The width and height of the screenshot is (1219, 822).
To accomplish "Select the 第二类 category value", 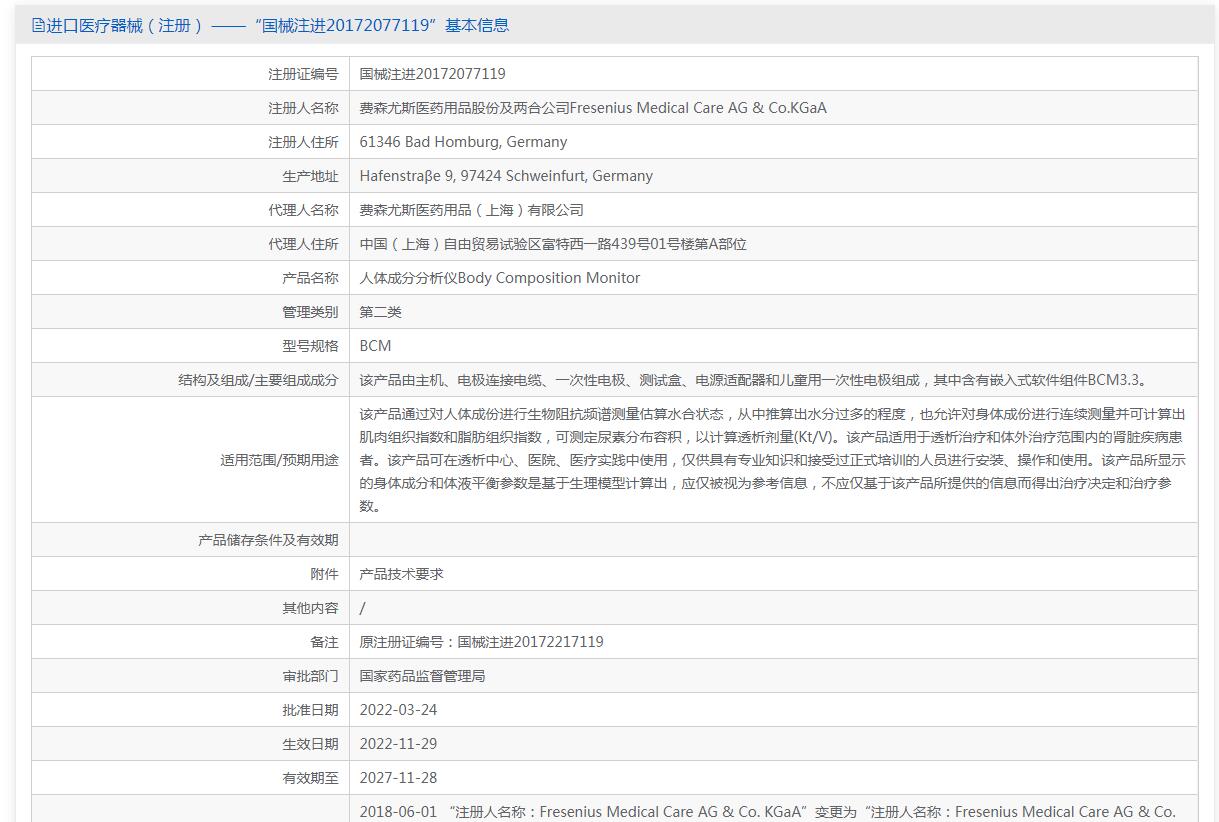I will (381, 312).
